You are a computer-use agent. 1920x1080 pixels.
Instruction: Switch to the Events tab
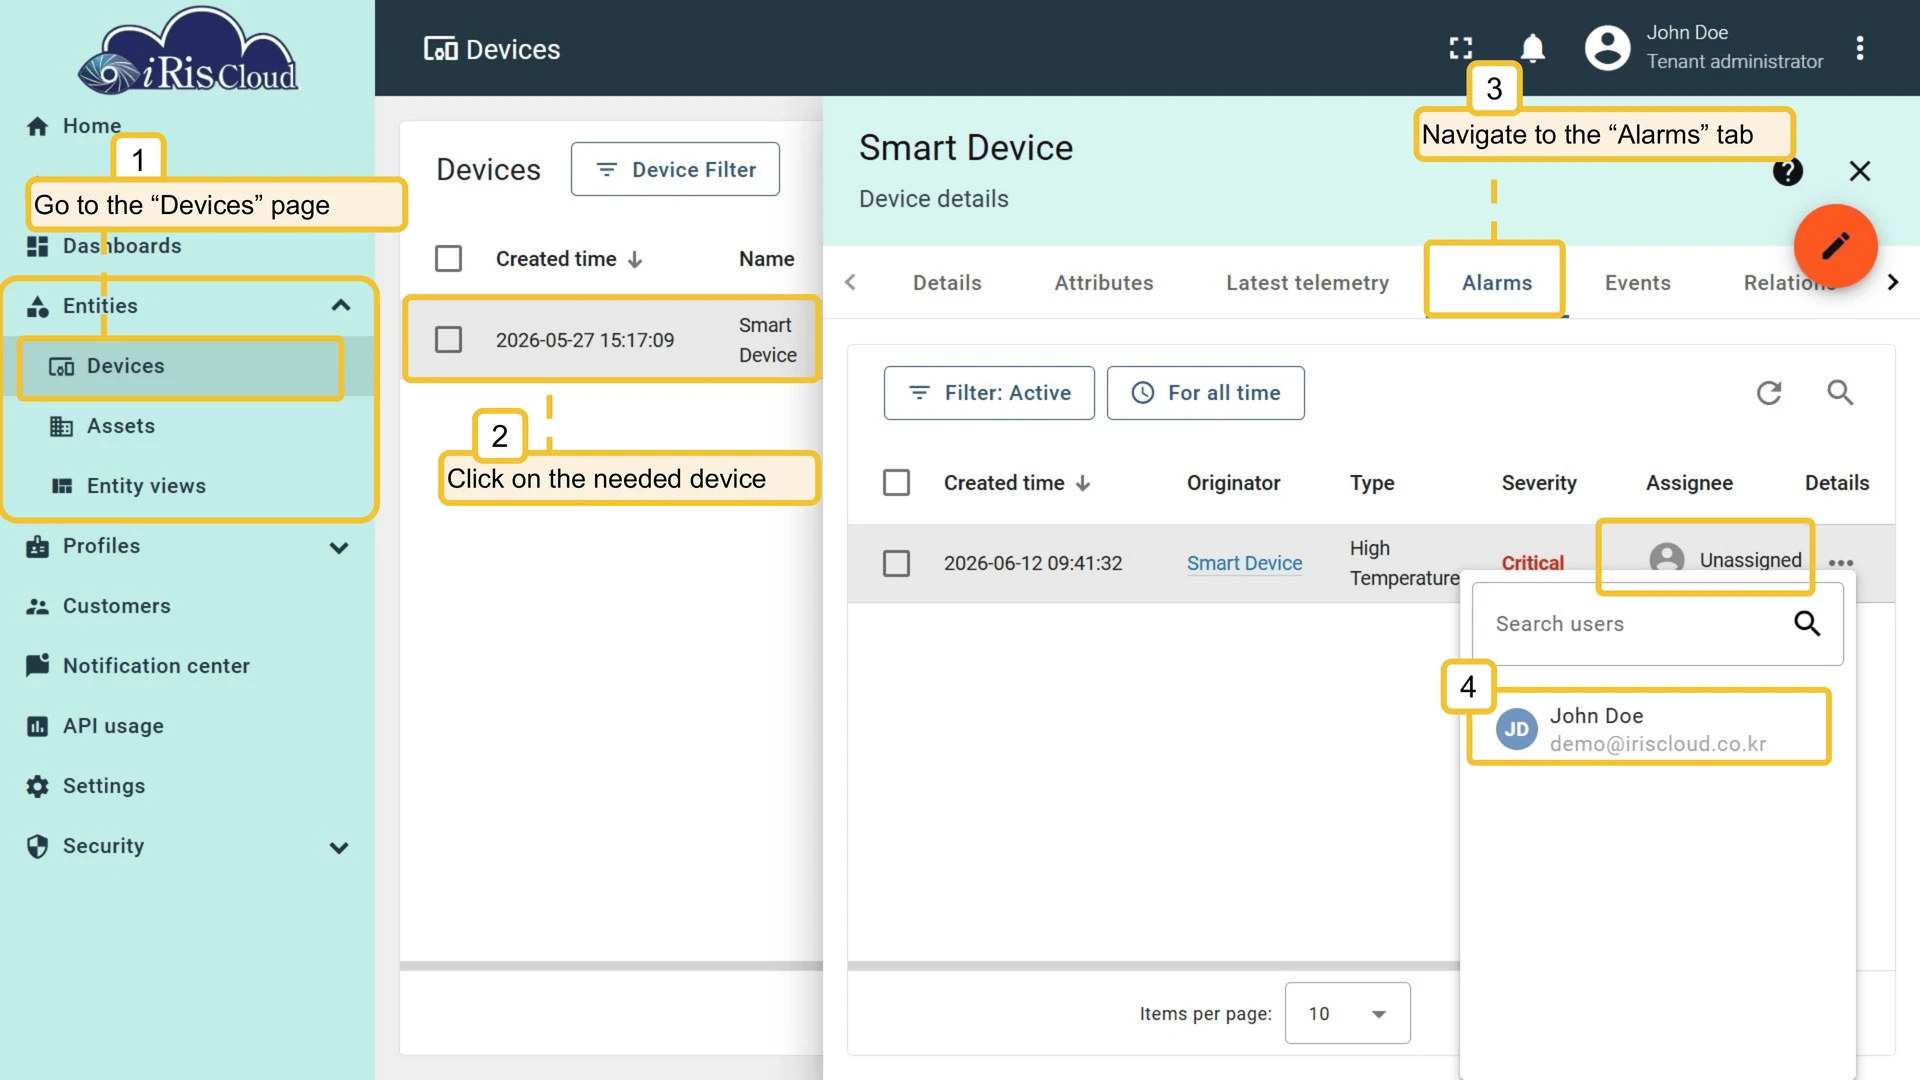(x=1637, y=283)
